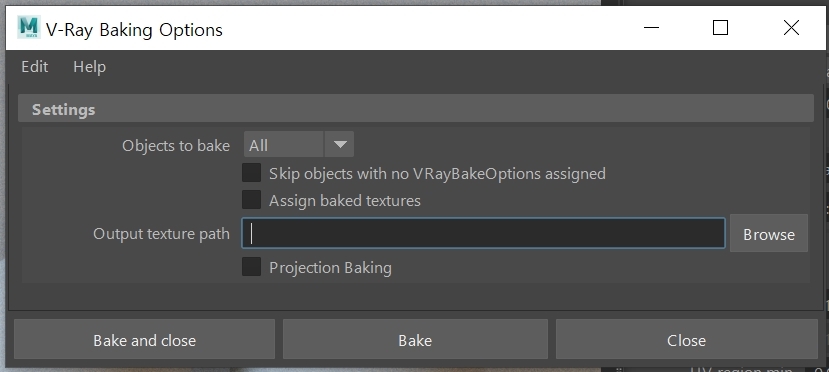This screenshot has width=829, height=372.
Task: Select the All value in the Objects to bake combo box
Action: tap(283, 144)
